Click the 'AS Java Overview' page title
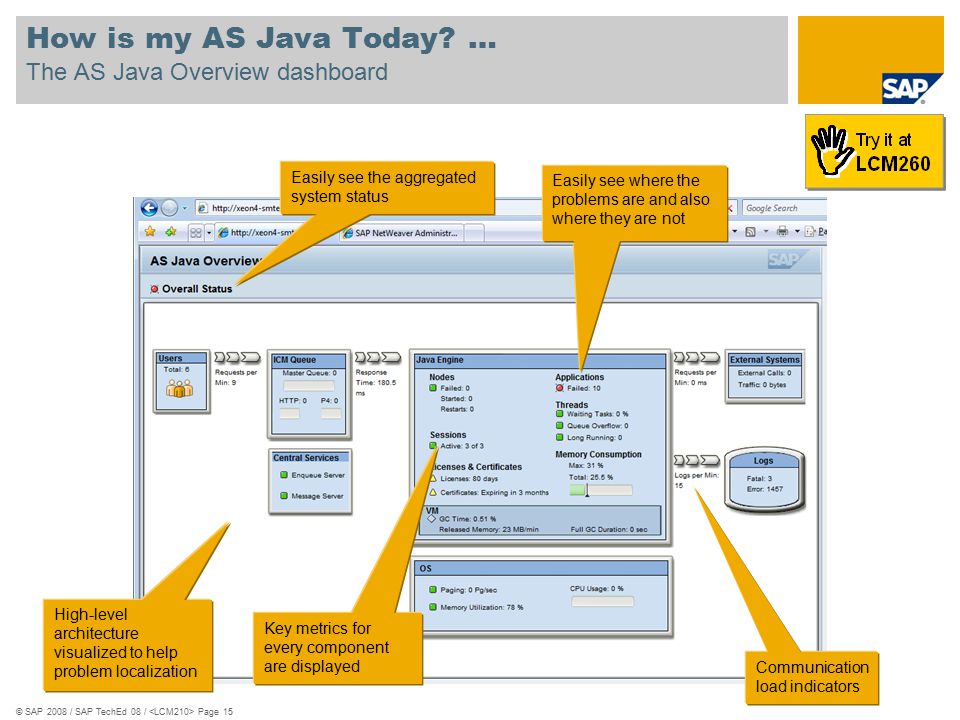 point(206,261)
